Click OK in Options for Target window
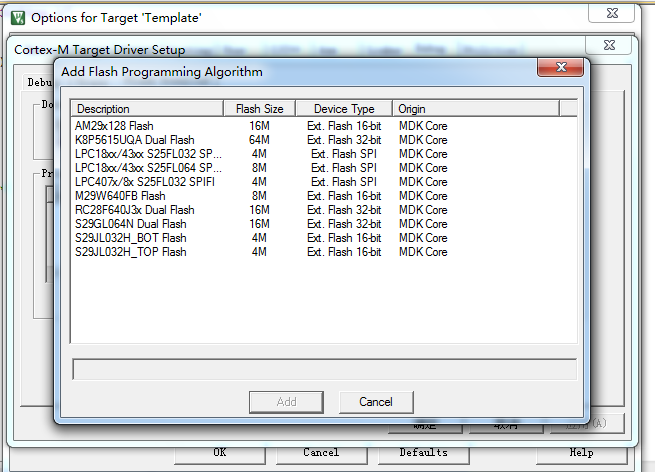Screen dimensions: 655x472 tap(220, 453)
